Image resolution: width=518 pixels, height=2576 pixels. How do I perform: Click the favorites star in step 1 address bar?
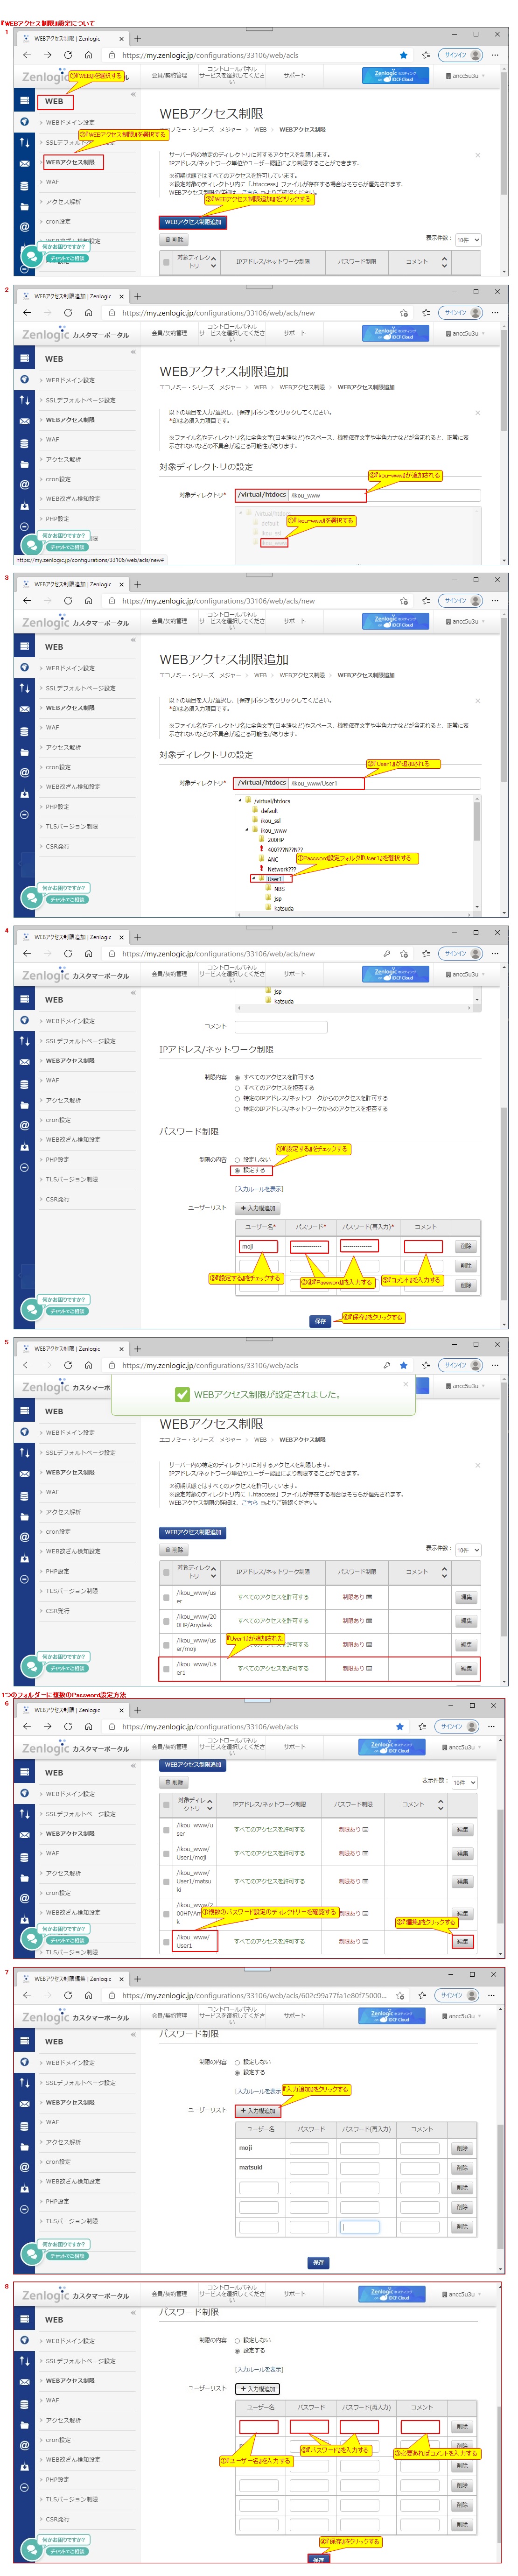click(403, 55)
